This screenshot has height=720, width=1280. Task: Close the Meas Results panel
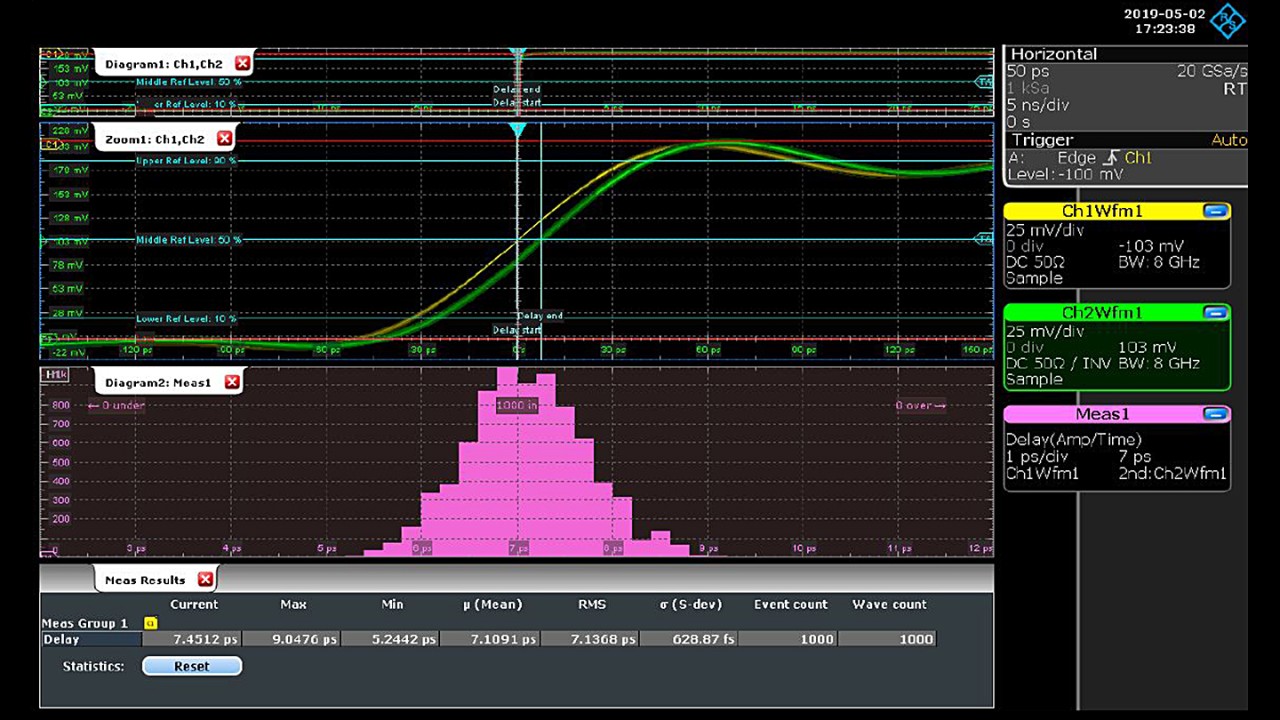205,580
